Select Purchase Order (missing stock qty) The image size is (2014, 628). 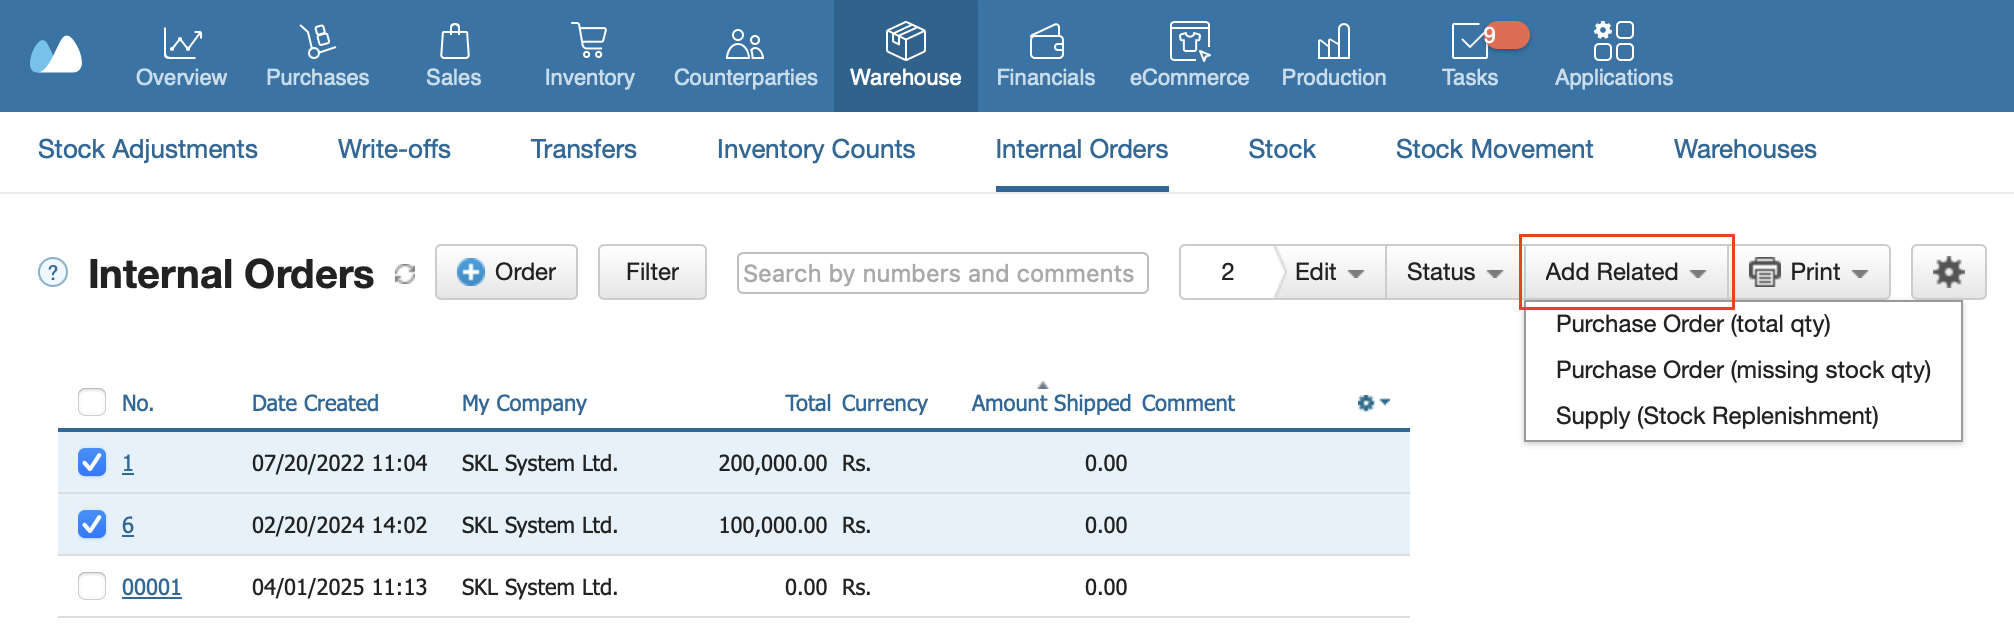[x=1743, y=370]
